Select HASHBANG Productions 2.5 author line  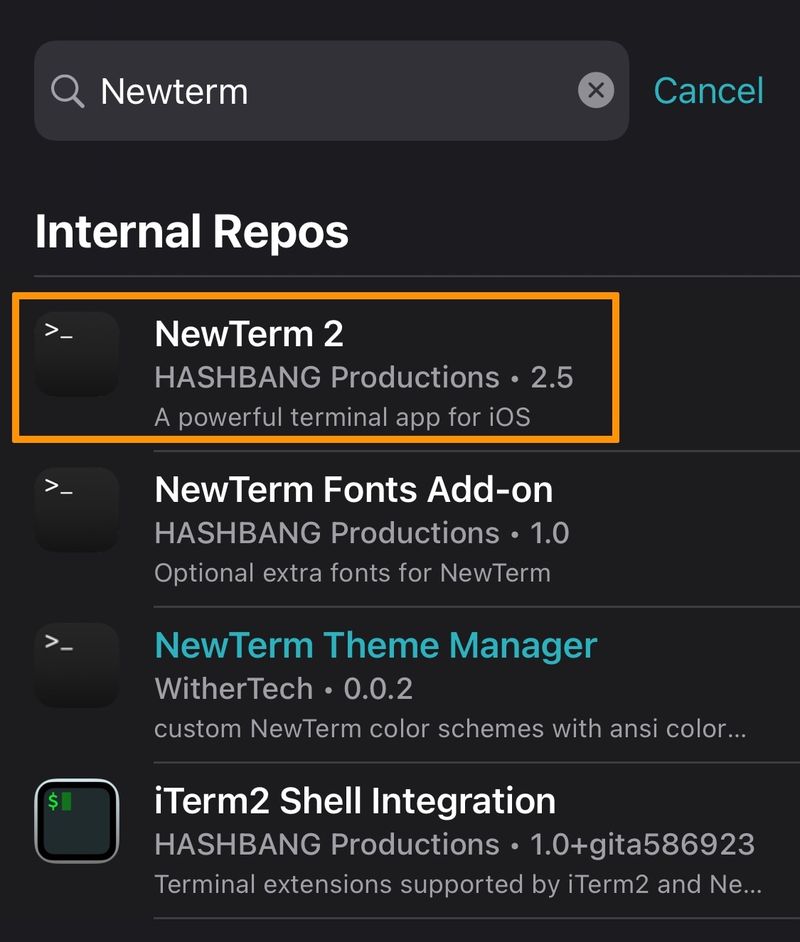click(x=363, y=377)
